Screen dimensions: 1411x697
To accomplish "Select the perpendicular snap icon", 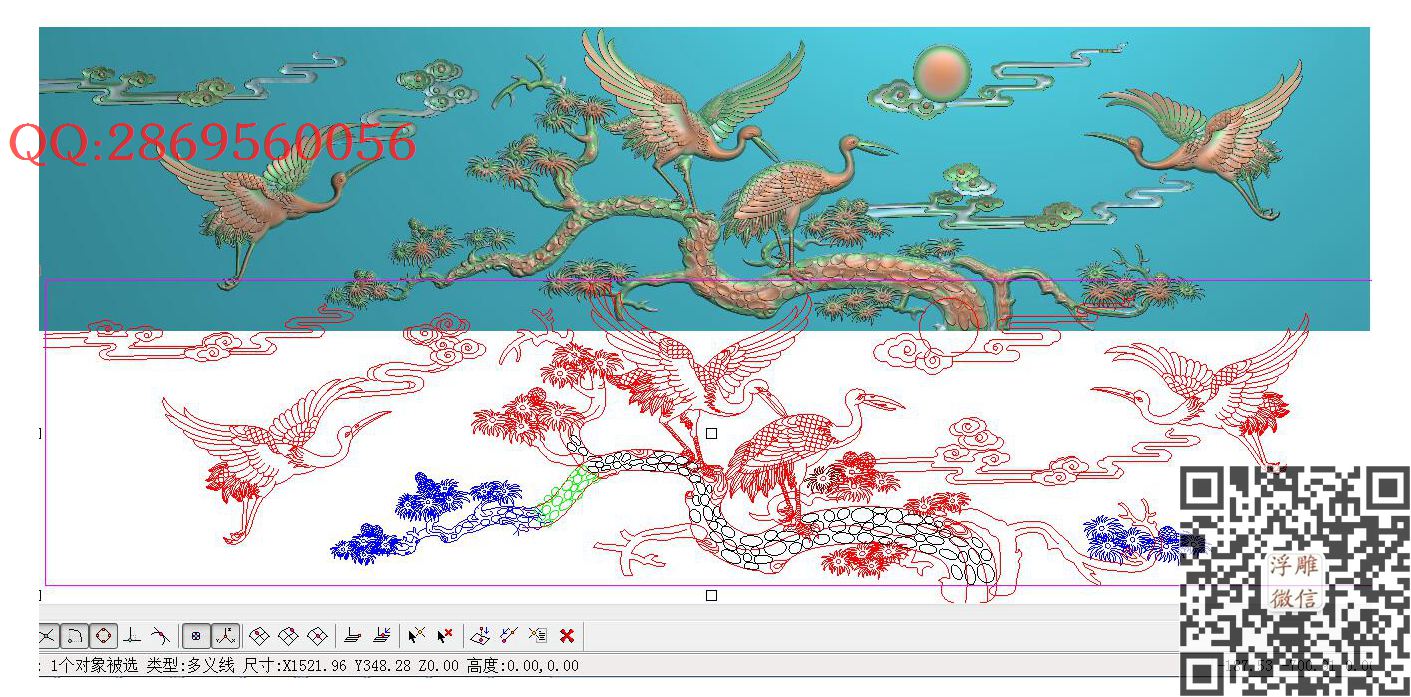I will click(x=131, y=636).
